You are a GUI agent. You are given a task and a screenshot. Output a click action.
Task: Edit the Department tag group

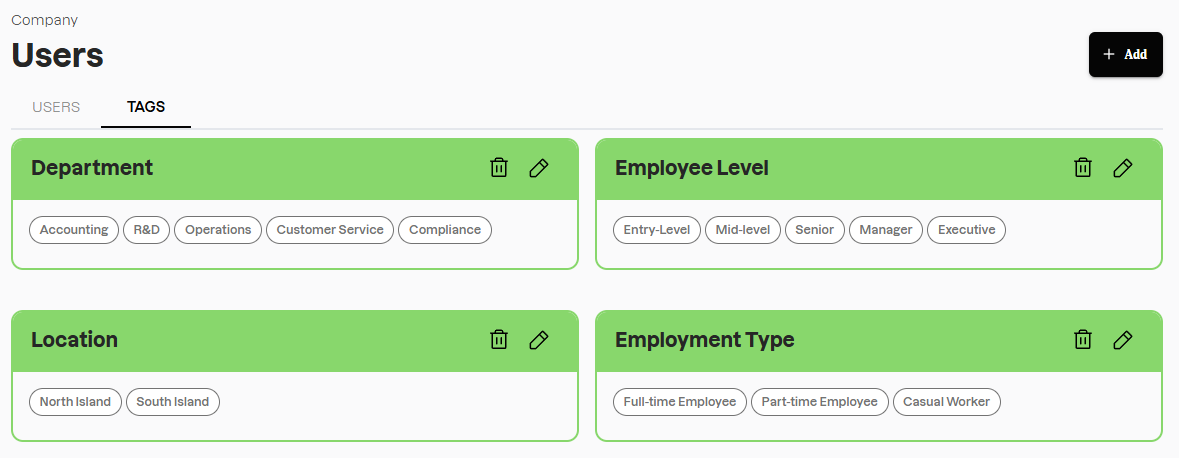(x=539, y=168)
